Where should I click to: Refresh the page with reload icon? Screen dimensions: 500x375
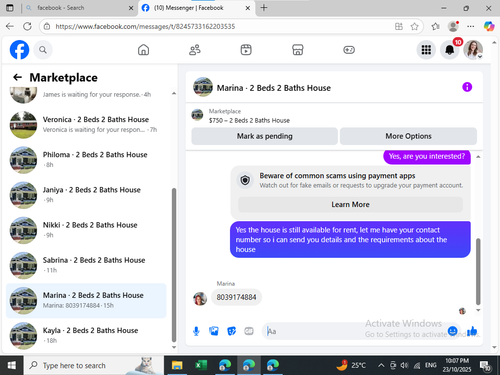27,26
